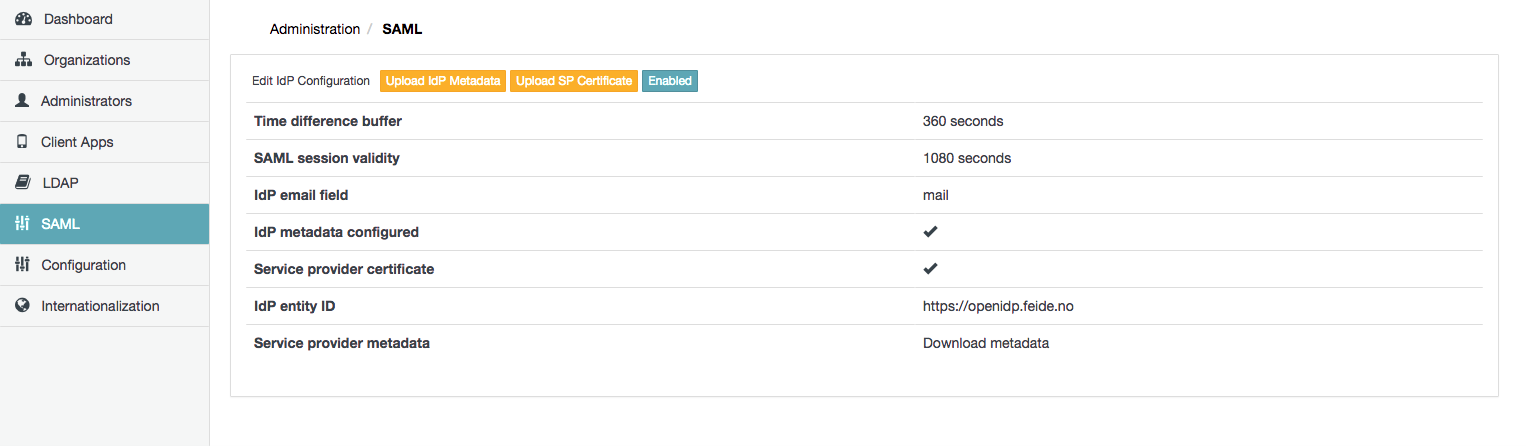This screenshot has width=1534, height=446.
Task: Click the IdP metadata configured checkmark
Action: (930, 232)
